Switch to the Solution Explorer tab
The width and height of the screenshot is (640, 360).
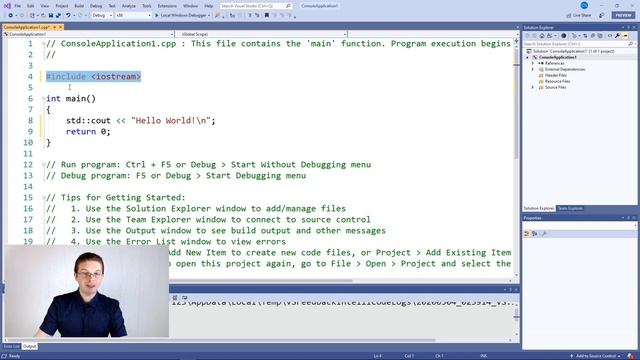539,209
